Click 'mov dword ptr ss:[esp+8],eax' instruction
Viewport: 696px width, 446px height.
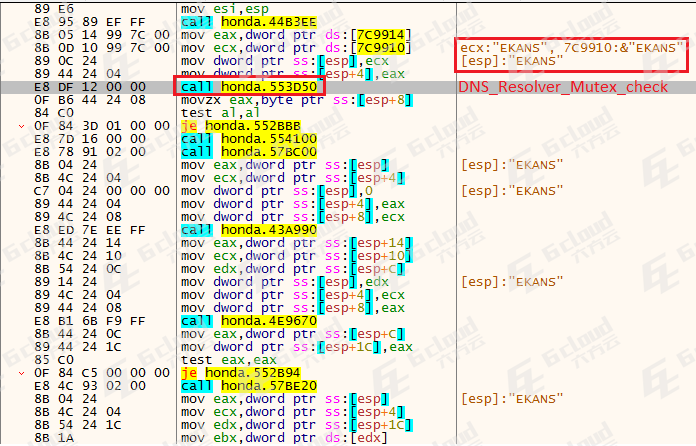(293, 308)
